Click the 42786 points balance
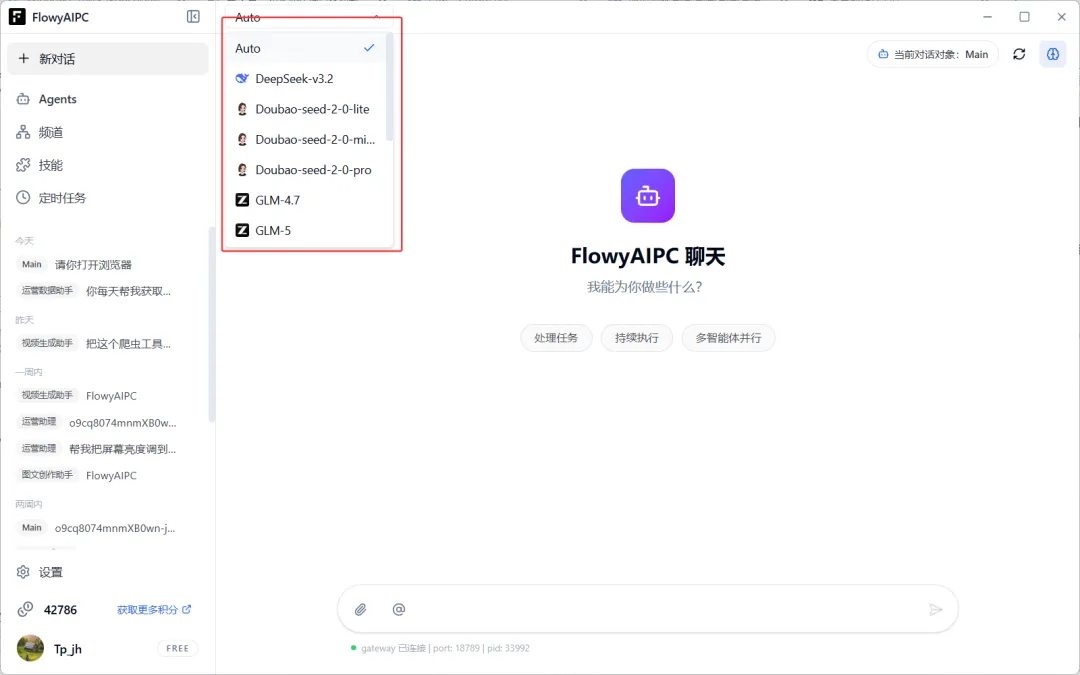The width and height of the screenshot is (1080, 675). coord(61,610)
